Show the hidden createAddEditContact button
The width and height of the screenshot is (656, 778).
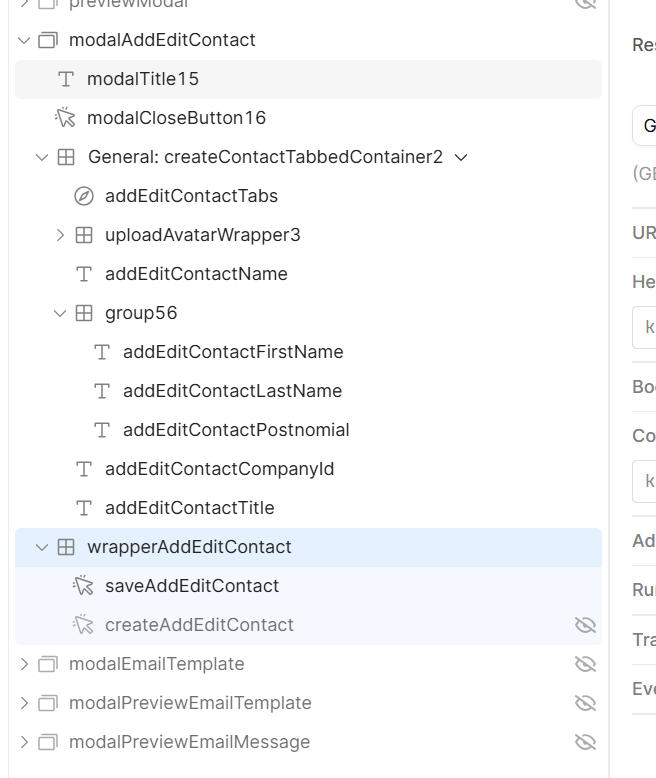click(x=585, y=625)
